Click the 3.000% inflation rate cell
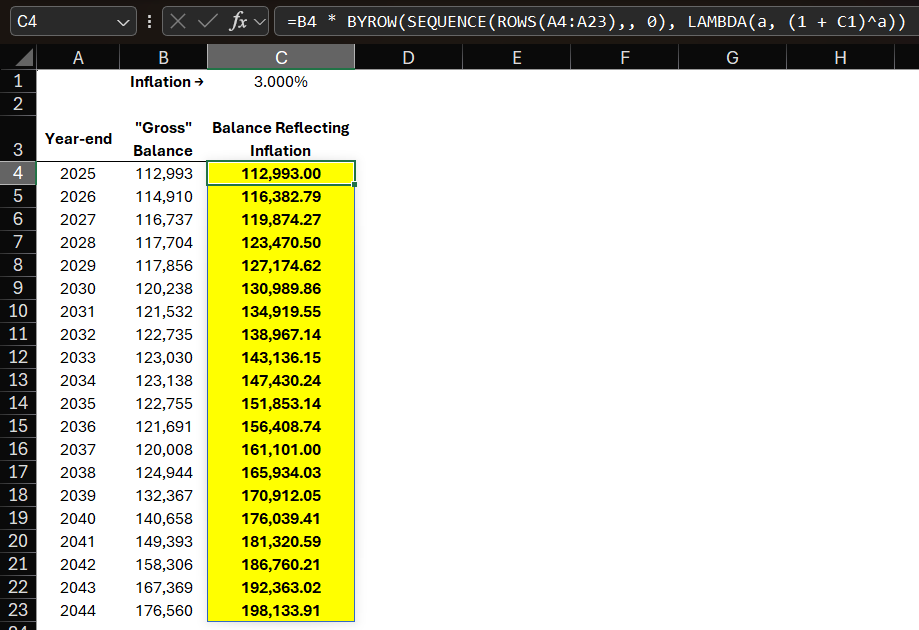919x630 pixels. tap(281, 81)
